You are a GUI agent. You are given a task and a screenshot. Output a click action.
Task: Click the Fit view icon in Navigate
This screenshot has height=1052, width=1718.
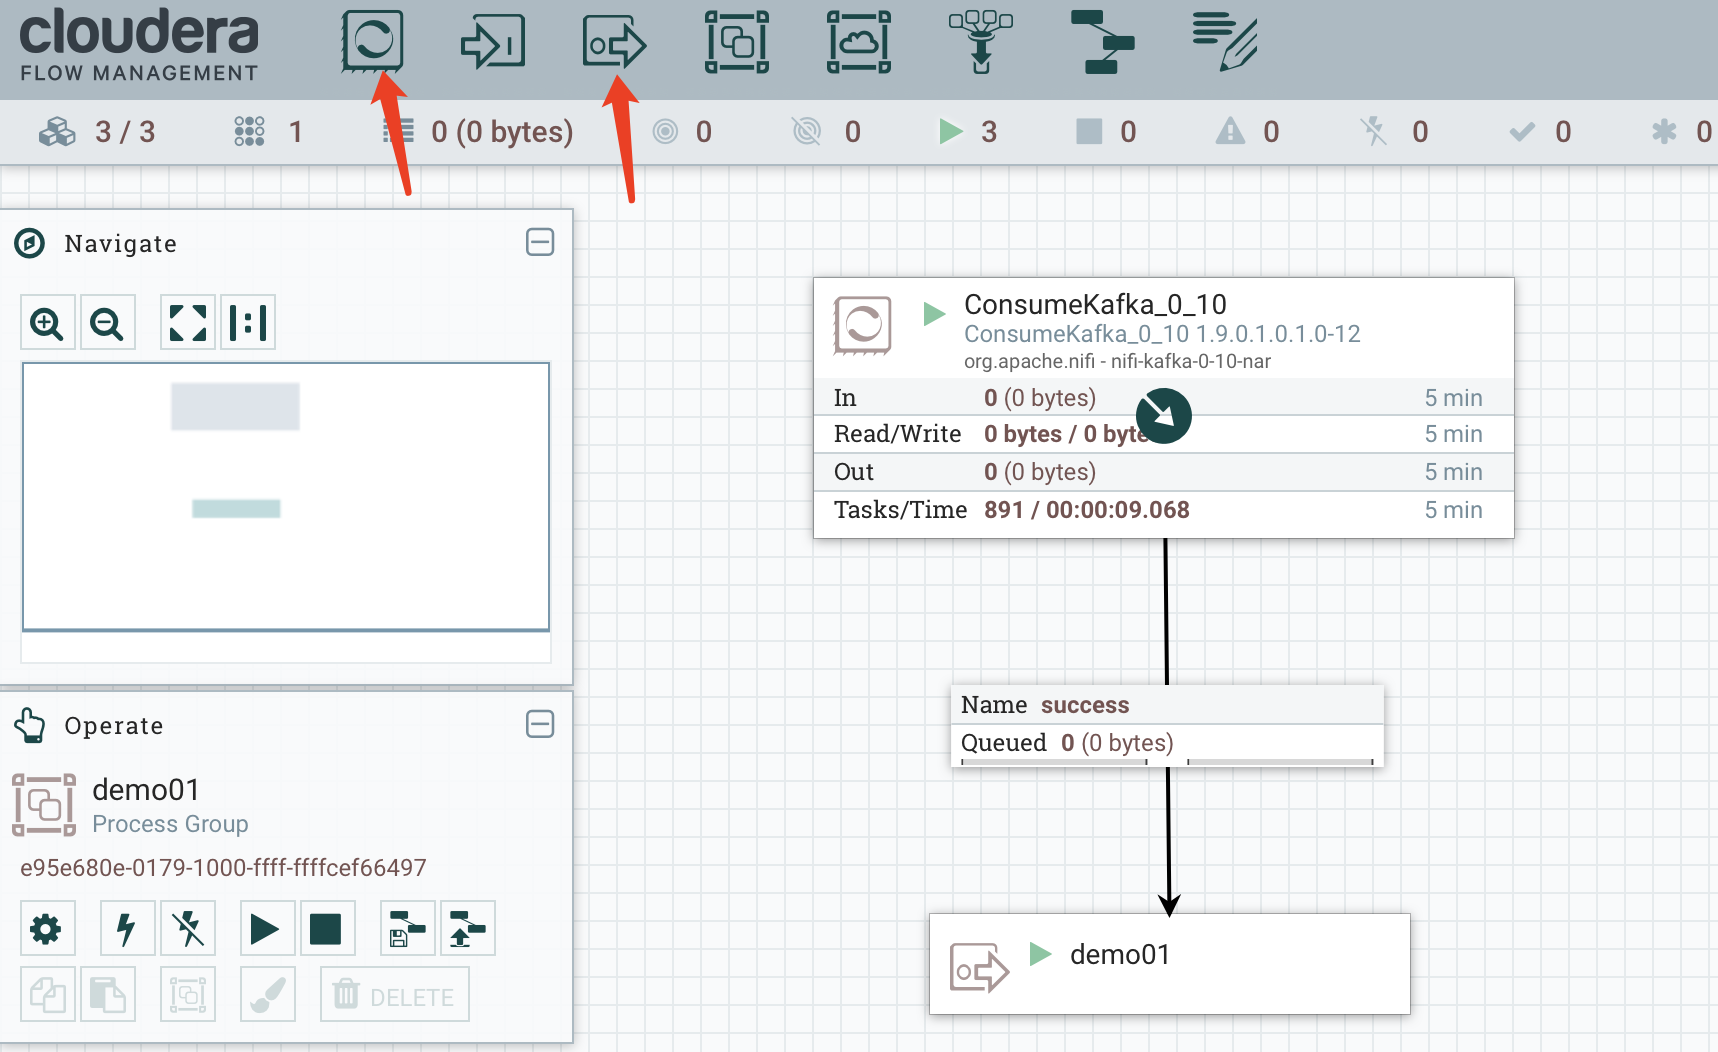pyautogui.click(x=187, y=323)
